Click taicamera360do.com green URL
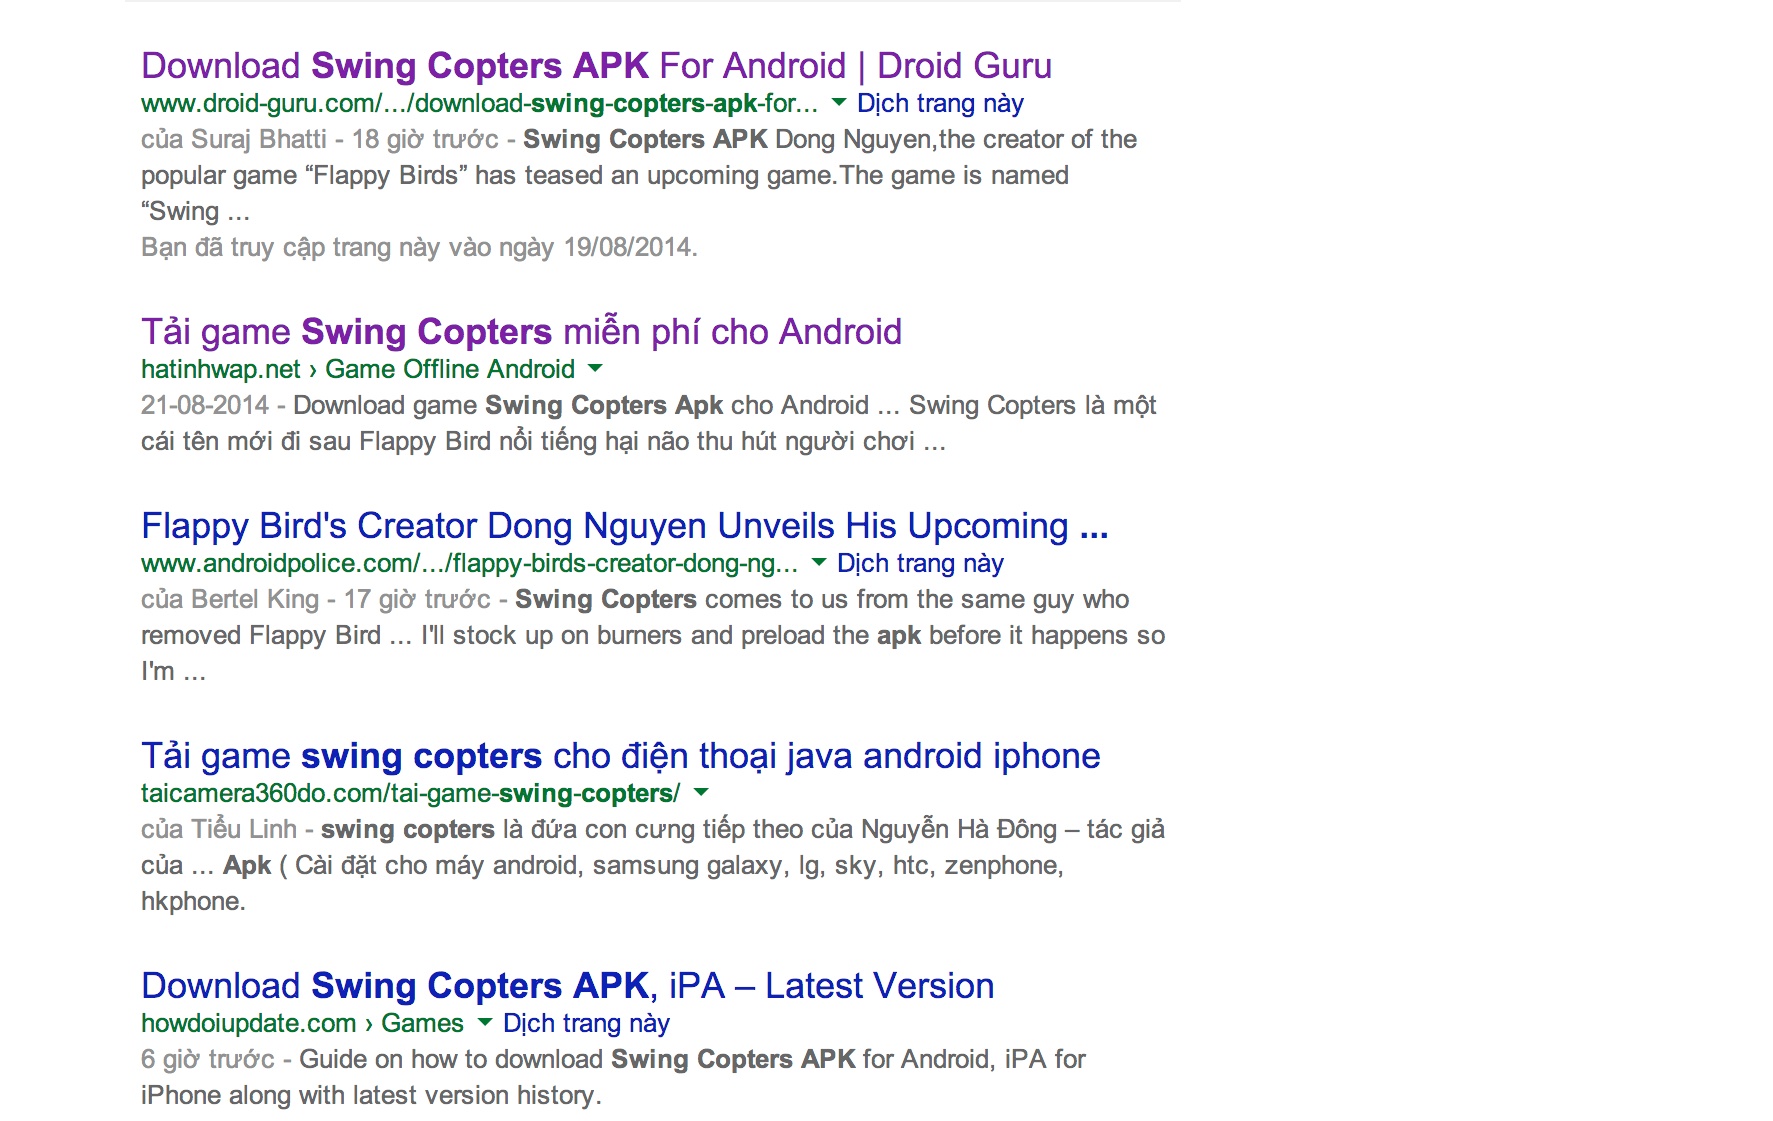This screenshot has width=1773, height=1121. 410,794
